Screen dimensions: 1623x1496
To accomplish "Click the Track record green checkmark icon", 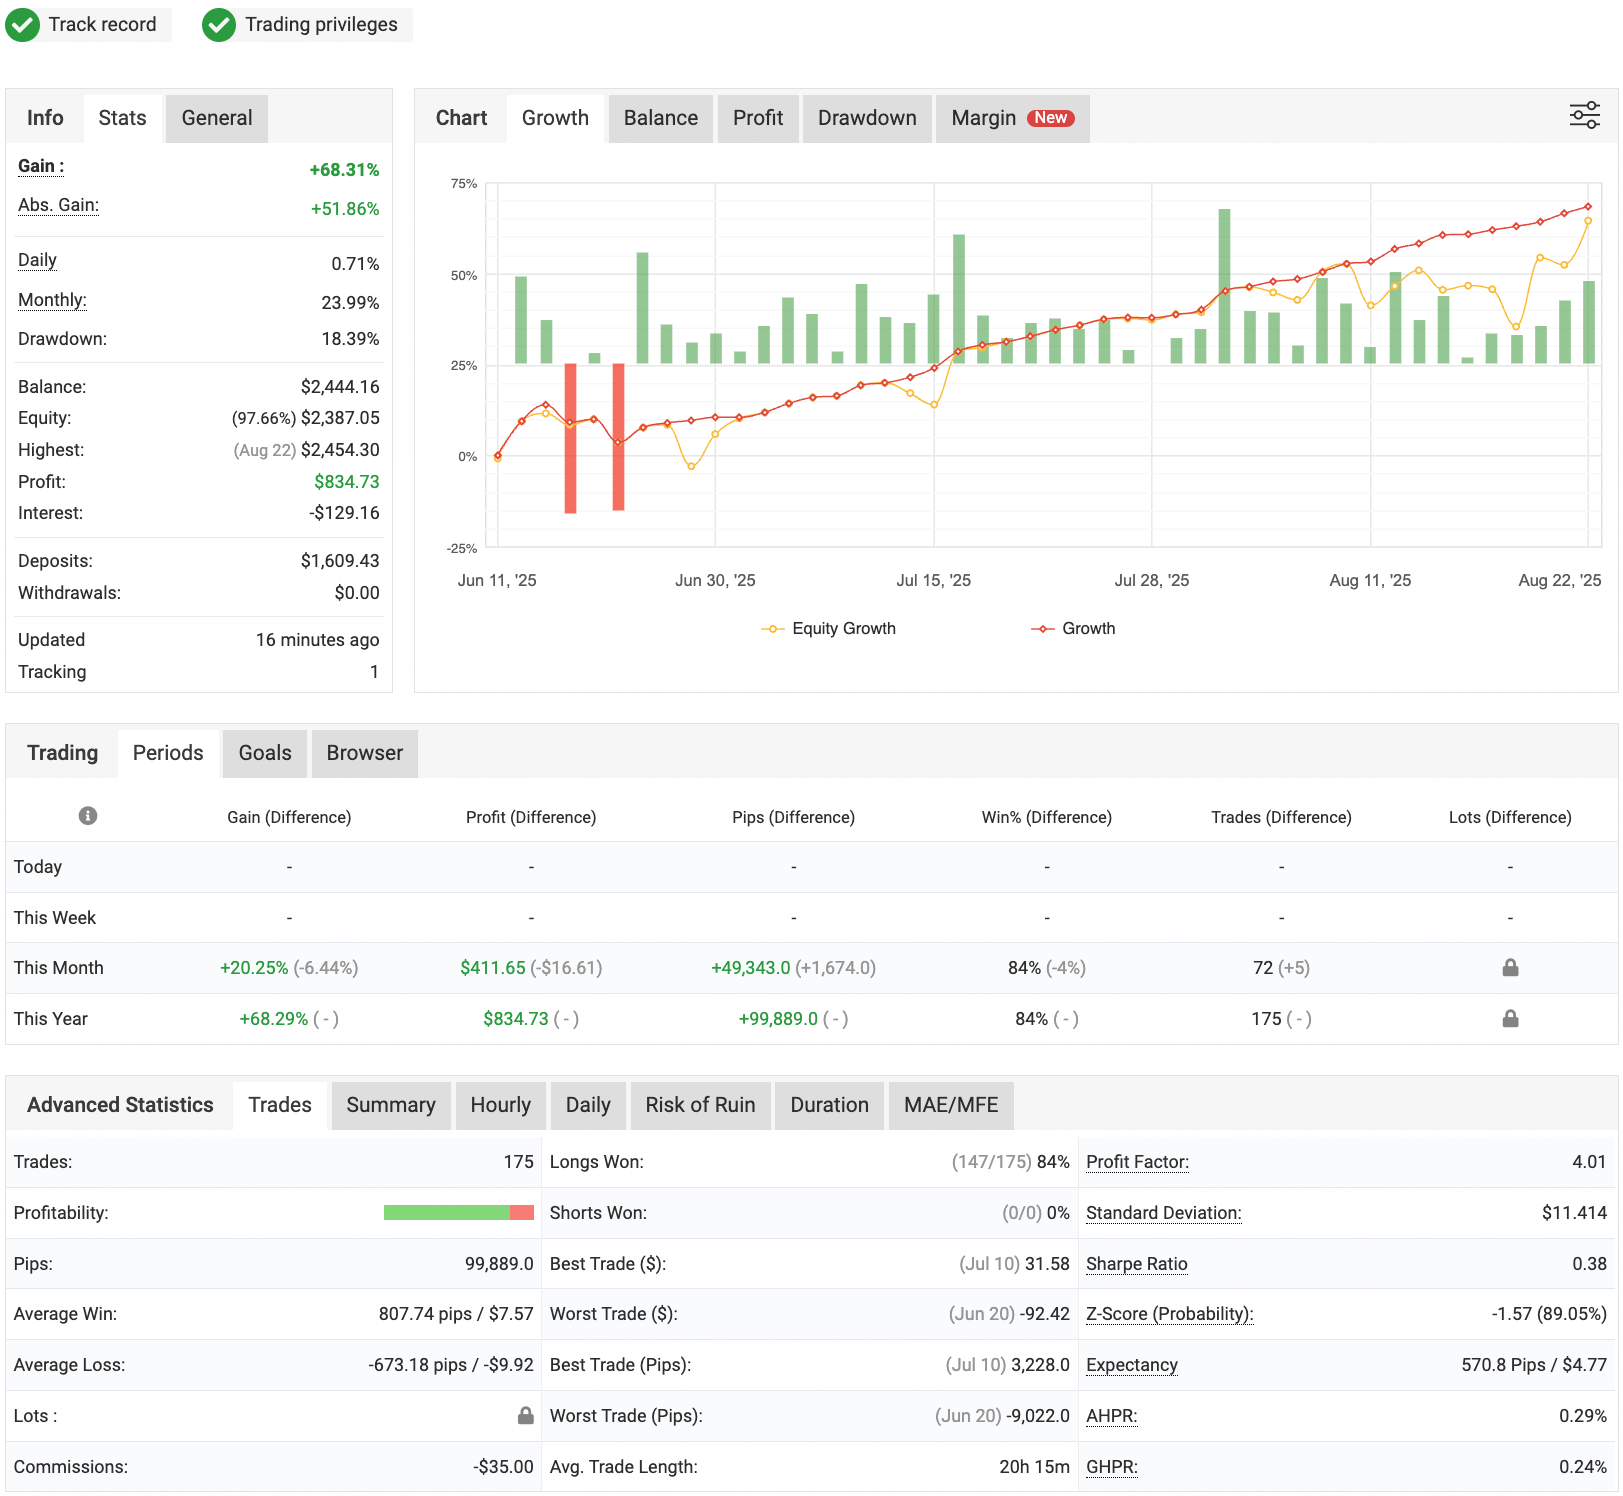I will [x=22, y=25].
